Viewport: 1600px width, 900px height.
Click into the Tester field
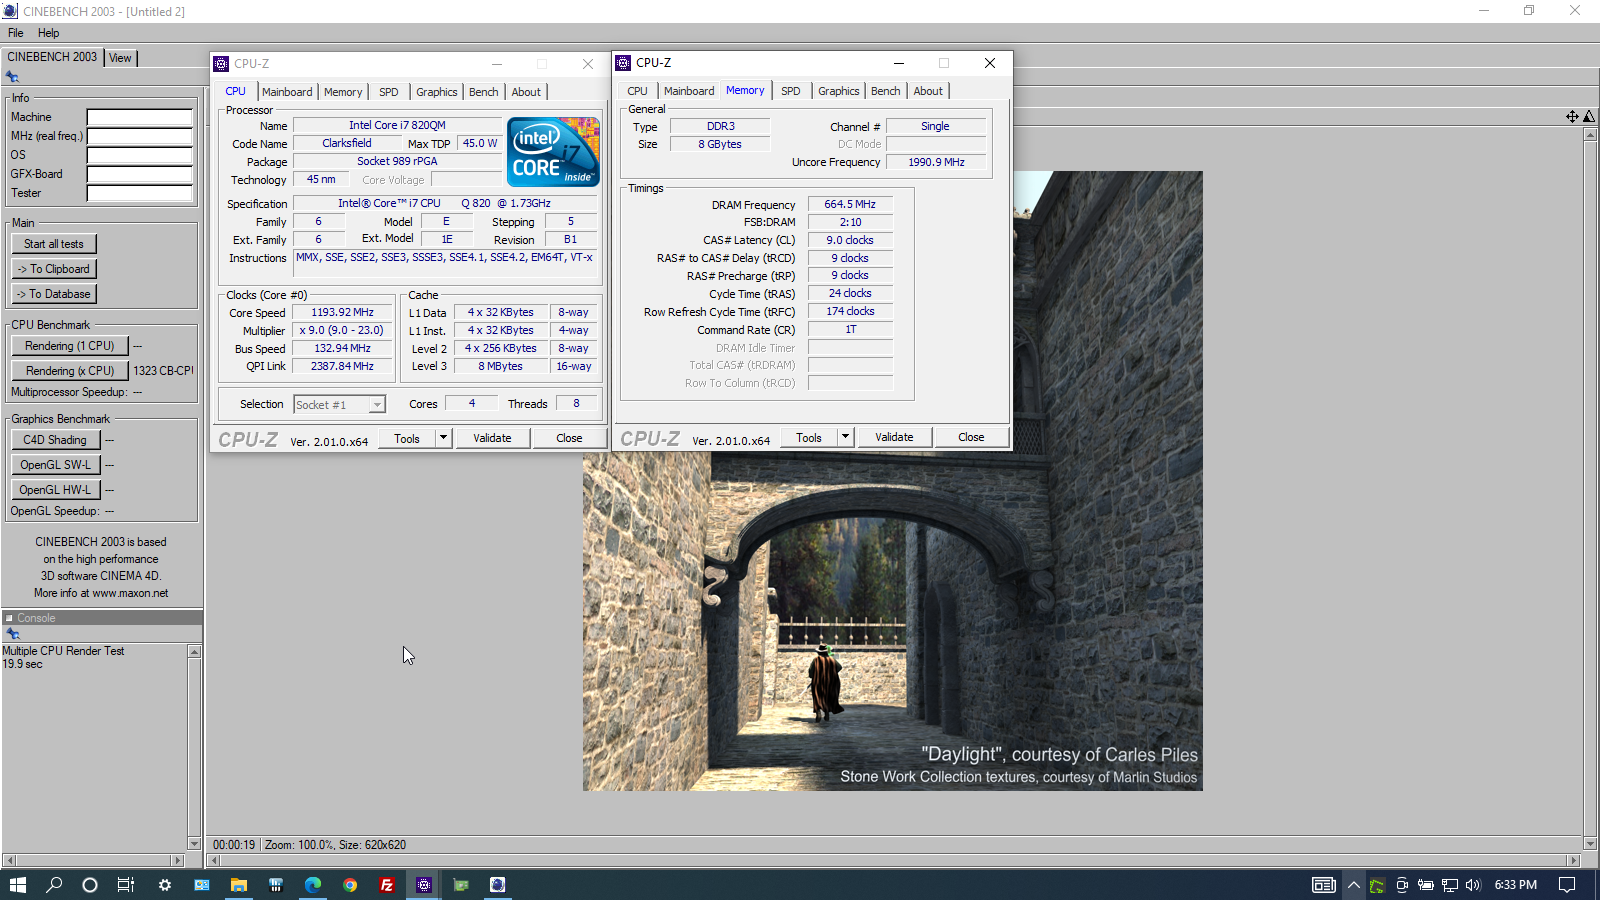[x=140, y=193]
